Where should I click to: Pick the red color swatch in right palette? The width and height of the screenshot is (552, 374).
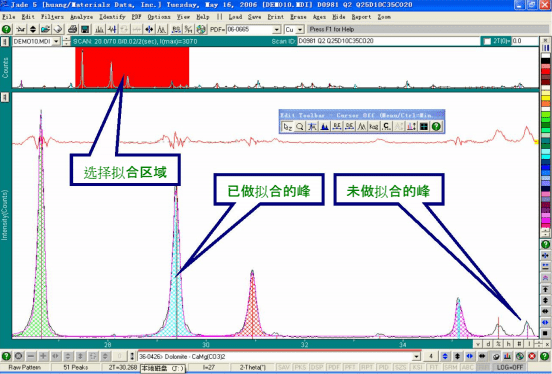click(546, 71)
